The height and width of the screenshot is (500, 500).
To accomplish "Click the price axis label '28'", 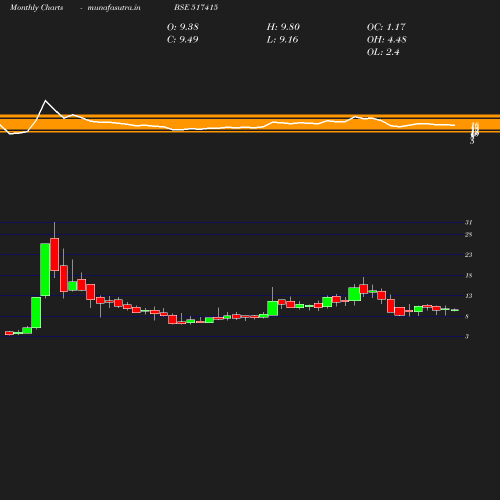I will (x=469, y=235).
